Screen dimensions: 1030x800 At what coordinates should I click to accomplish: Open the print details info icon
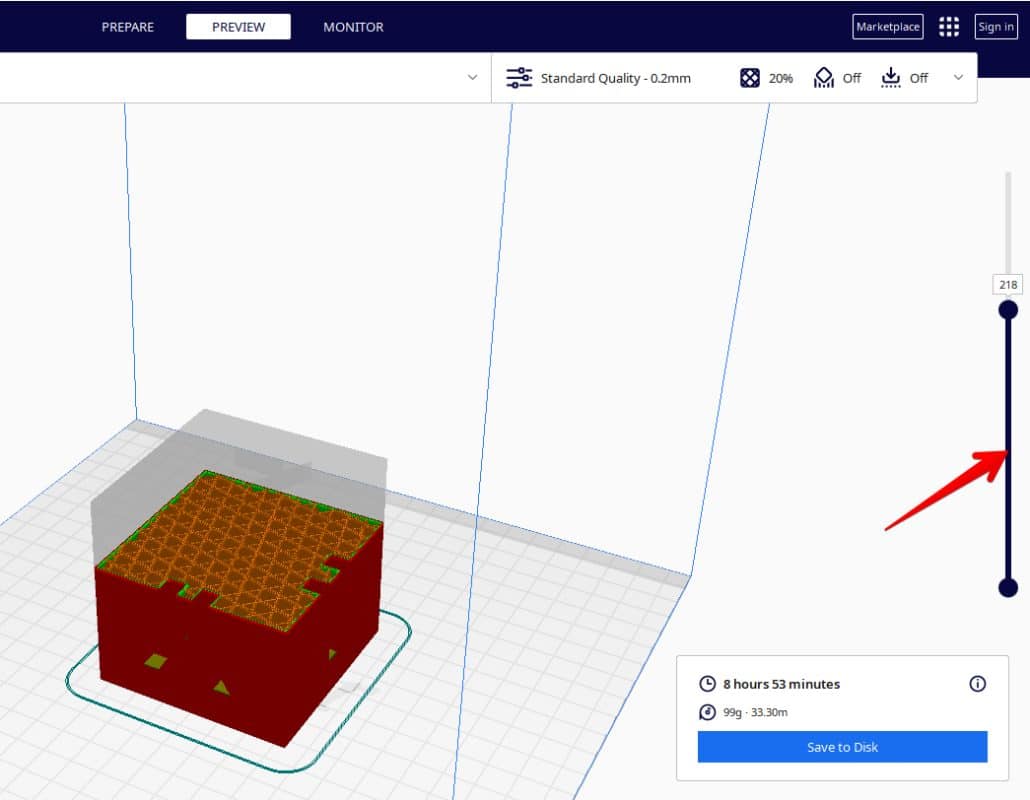[977, 684]
